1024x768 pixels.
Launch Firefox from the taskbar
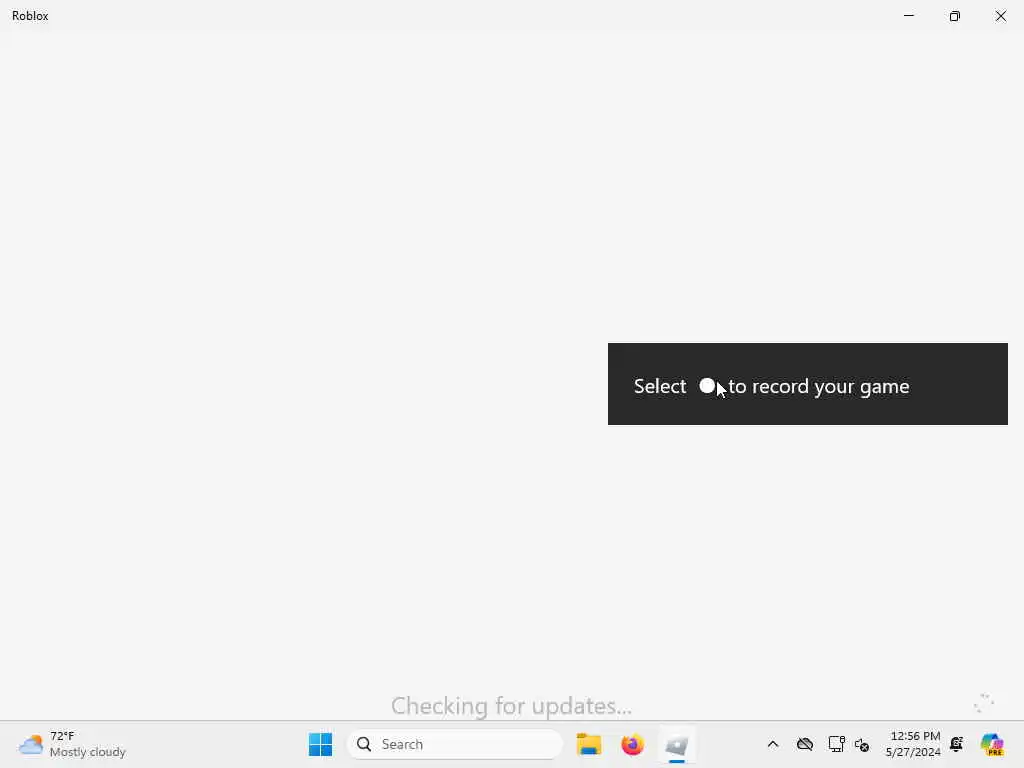click(x=632, y=744)
